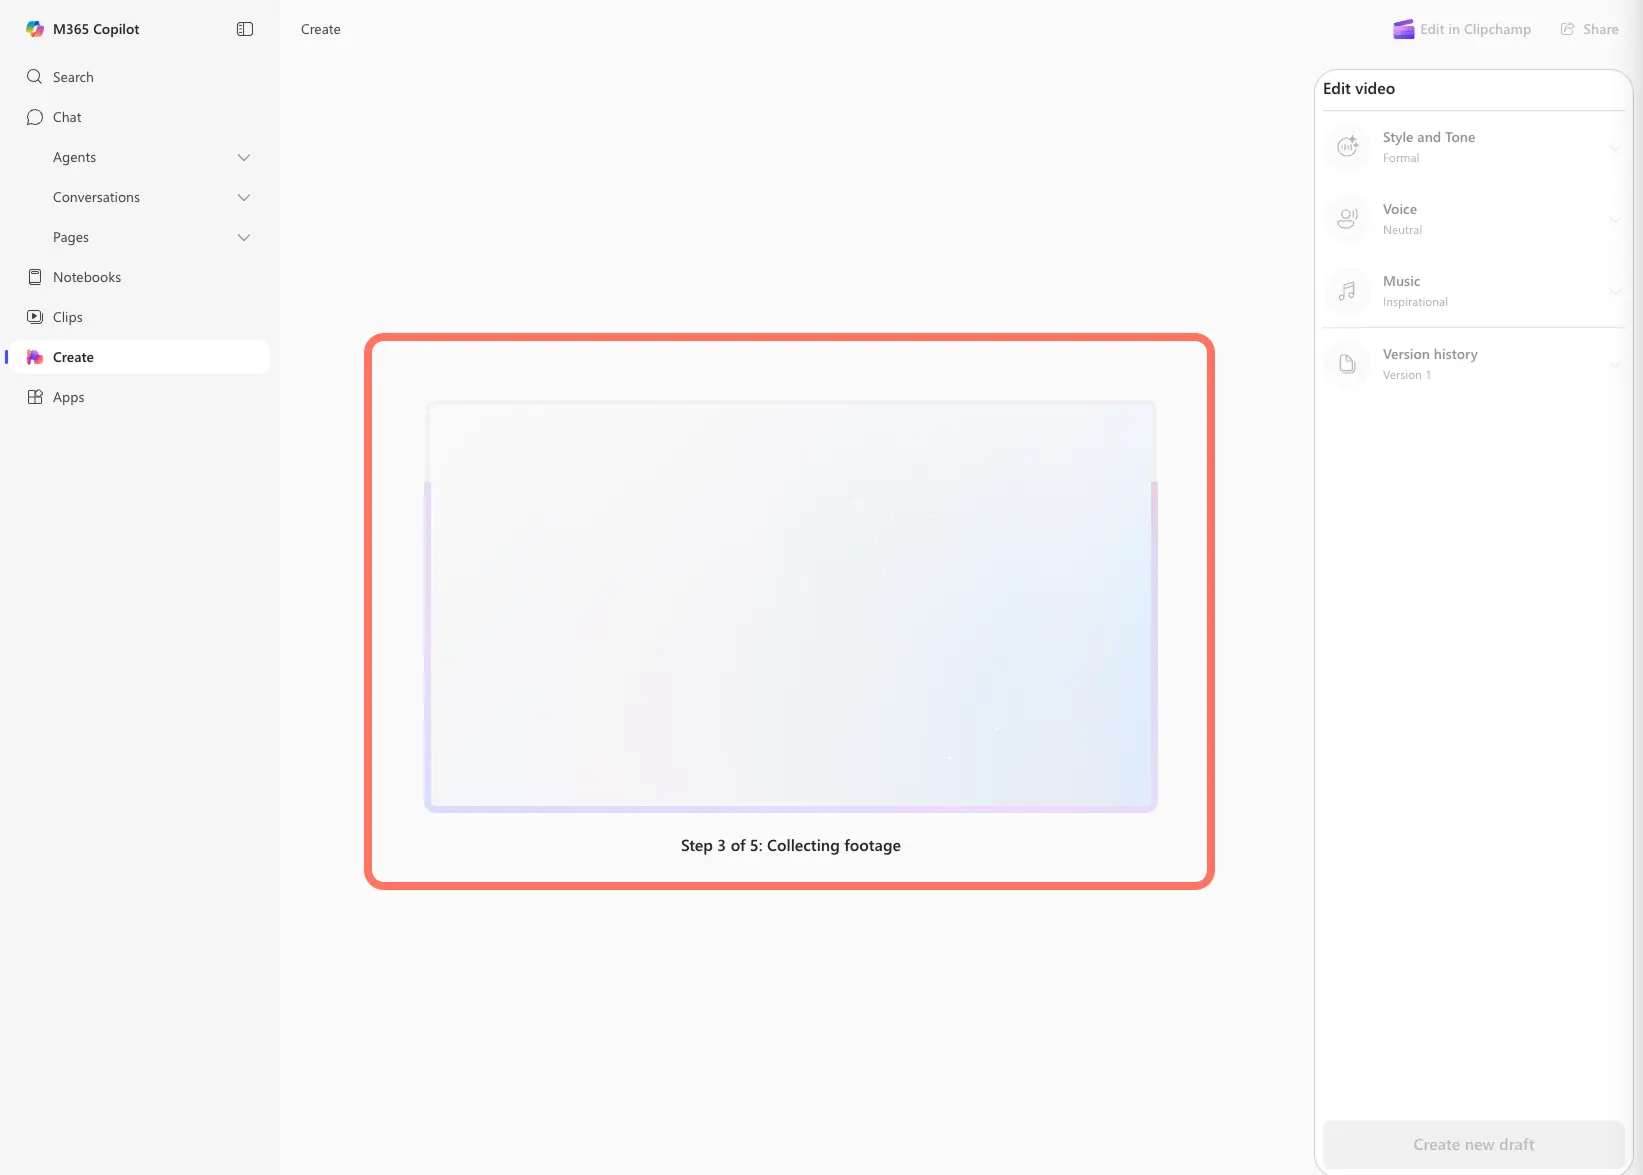The image size is (1643, 1175).
Task: Click the M365 Copilot title text
Action: (x=96, y=29)
